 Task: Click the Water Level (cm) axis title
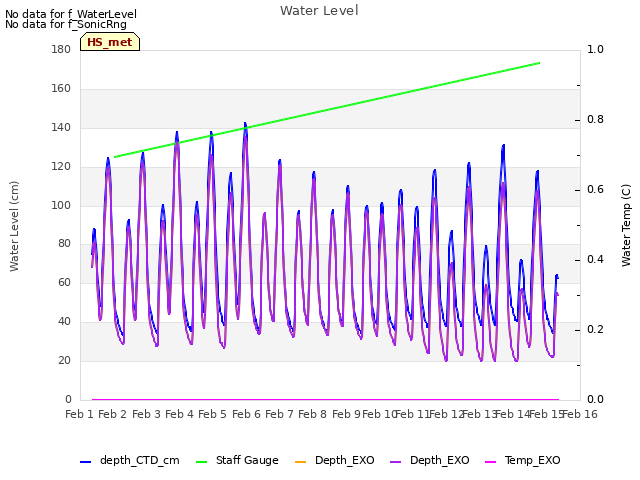click(x=14, y=226)
